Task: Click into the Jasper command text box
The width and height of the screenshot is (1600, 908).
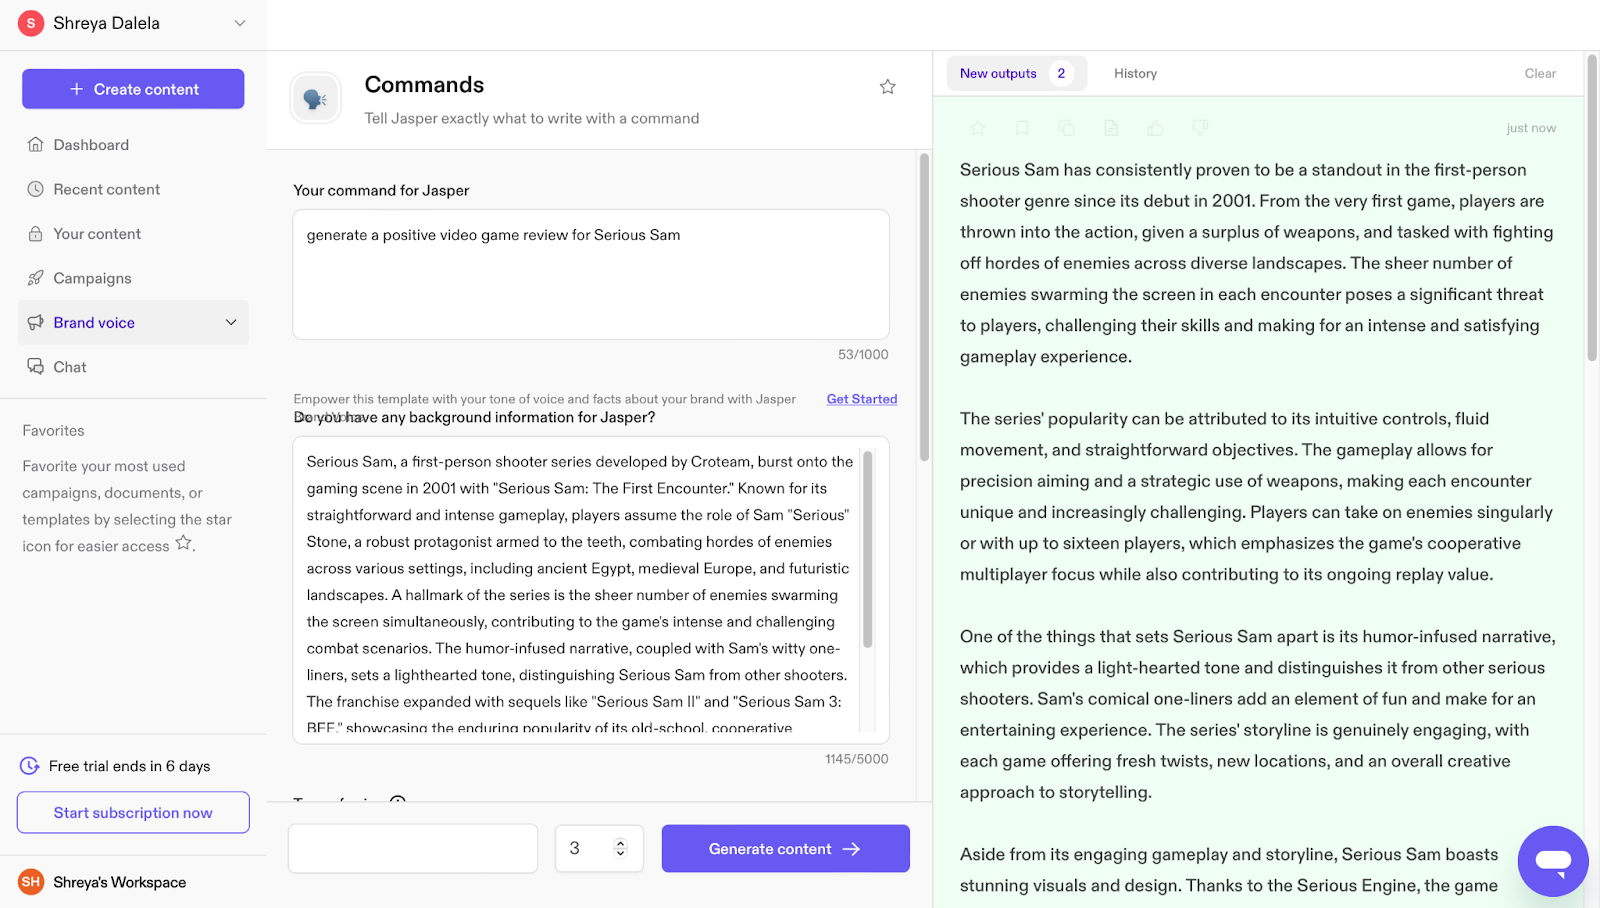Action: point(591,274)
